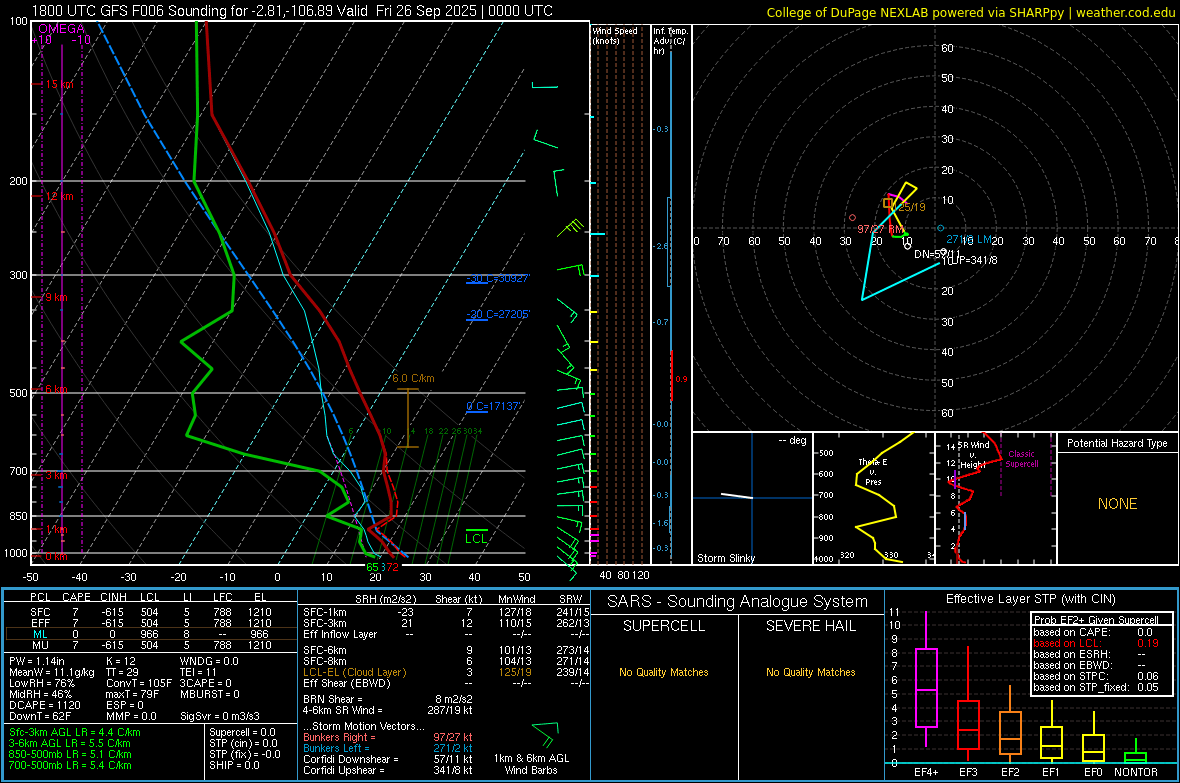Click the 'based on STPC: 0.06' line
1180x783 pixels.
coord(1096,676)
